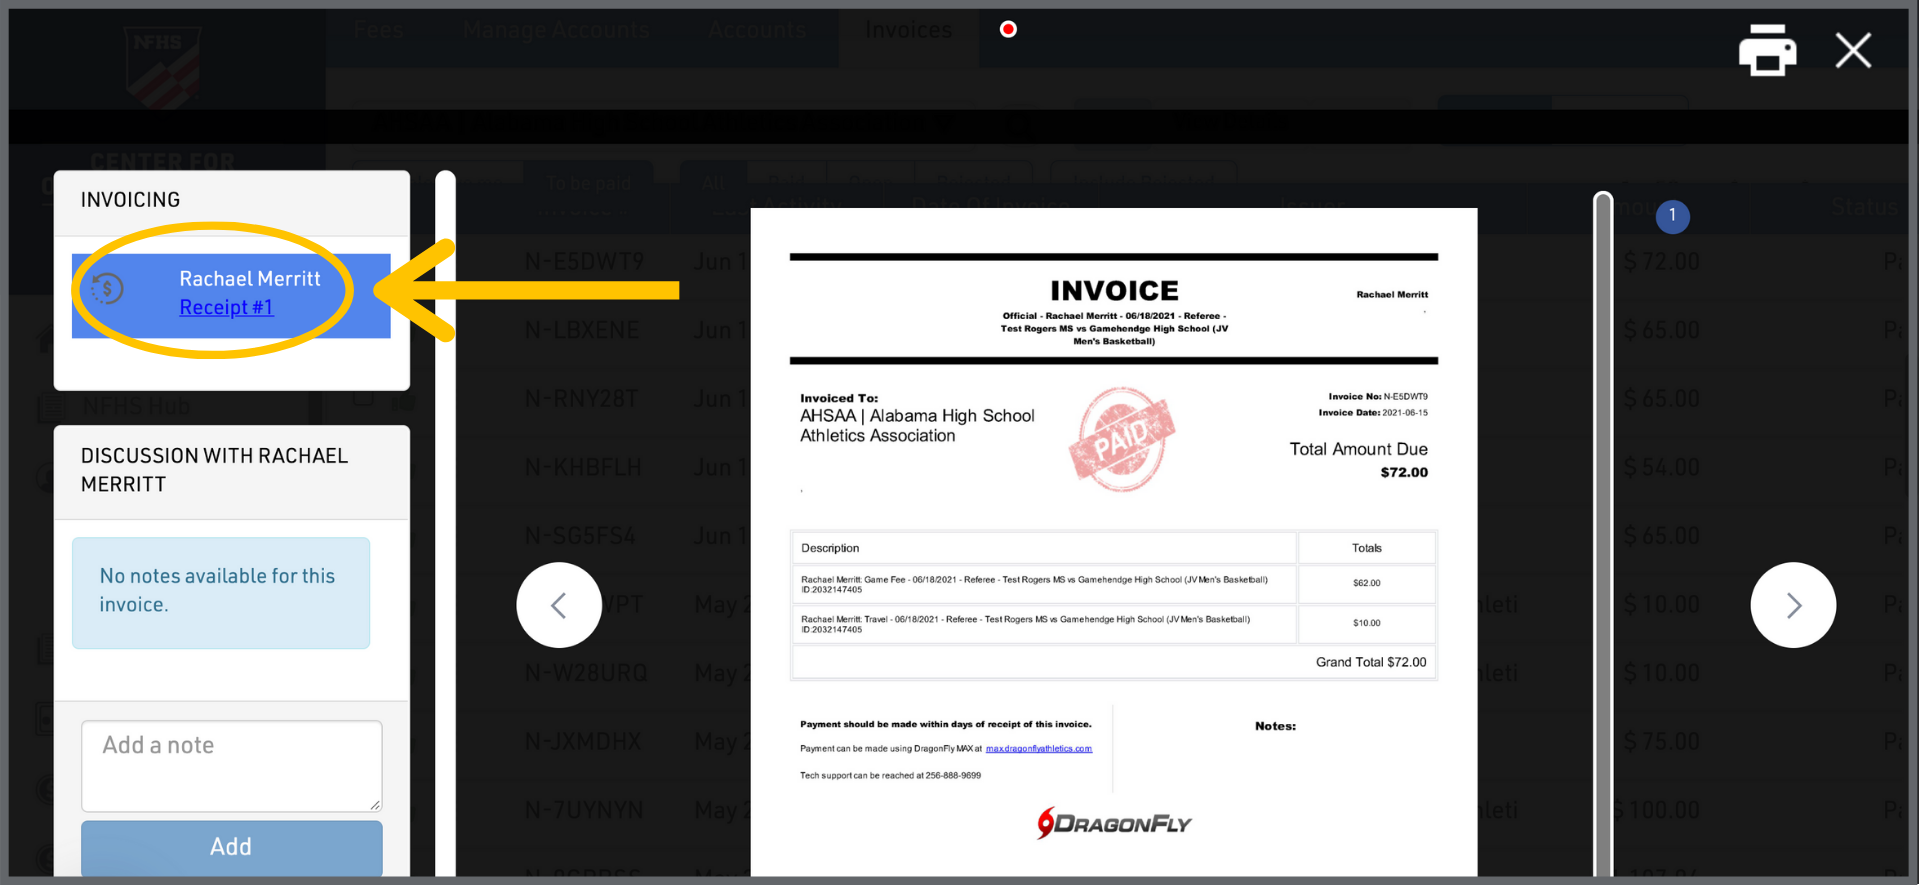Click the red recording dot indicator
This screenshot has width=1919, height=885.
[x=1008, y=29]
